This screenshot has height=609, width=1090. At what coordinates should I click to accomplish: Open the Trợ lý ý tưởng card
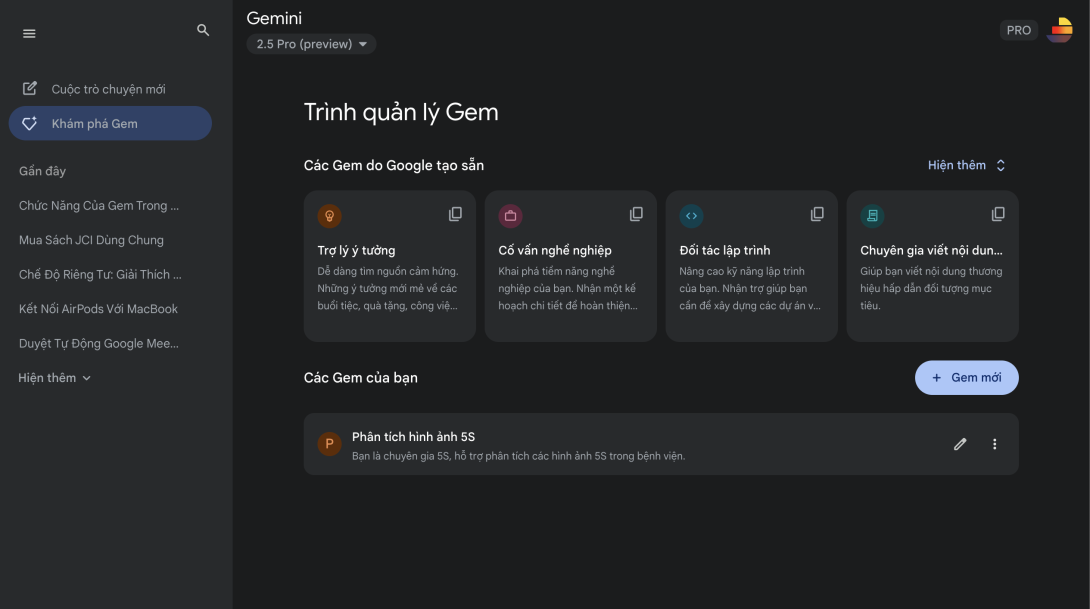point(390,266)
